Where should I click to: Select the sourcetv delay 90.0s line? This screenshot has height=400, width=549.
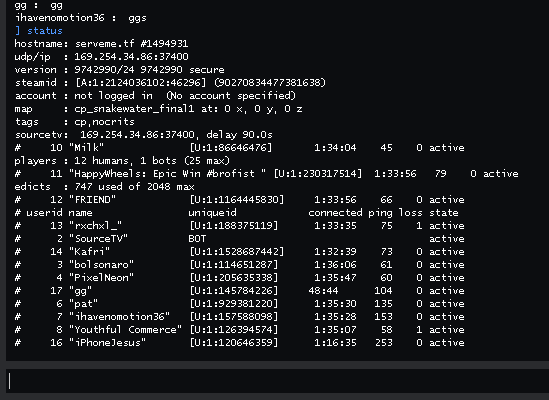tap(144, 135)
